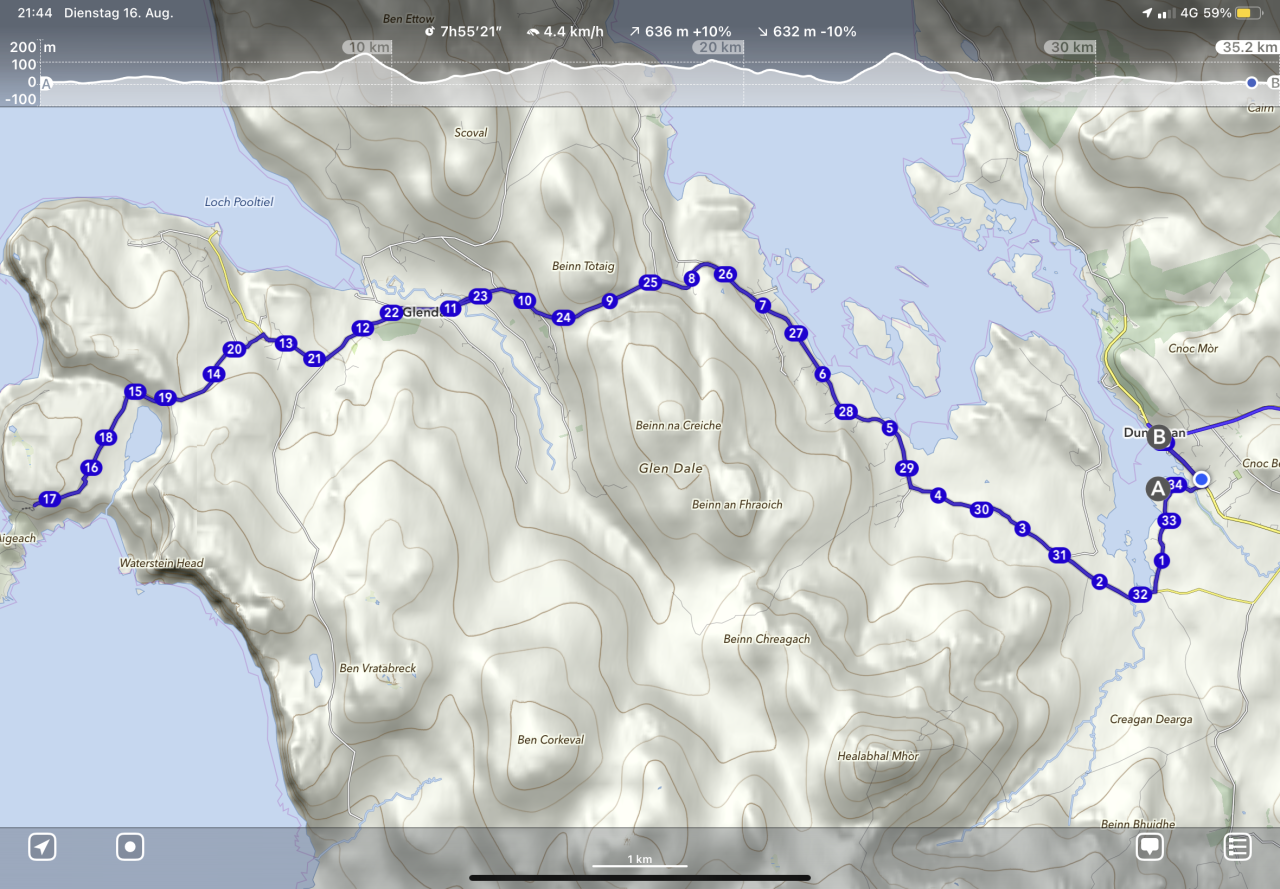This screenshot has width=1280, height=889.
Task: Open the list menu icon
Action: point(1238,847)
